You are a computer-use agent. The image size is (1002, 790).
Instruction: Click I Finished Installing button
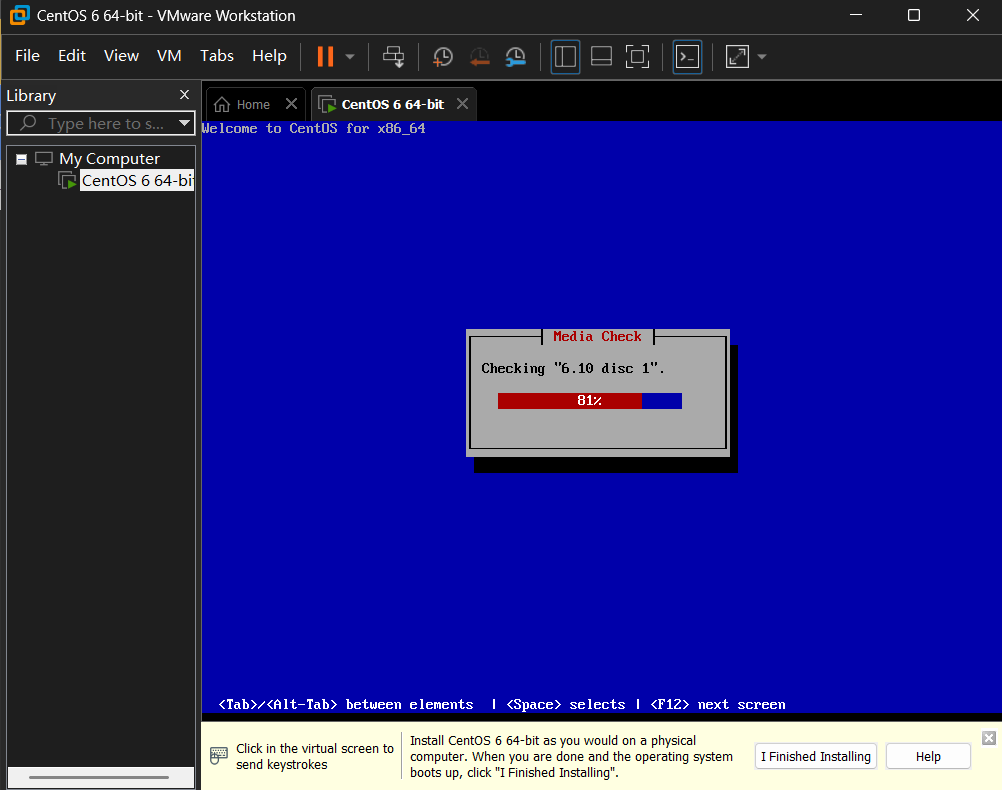815,756
